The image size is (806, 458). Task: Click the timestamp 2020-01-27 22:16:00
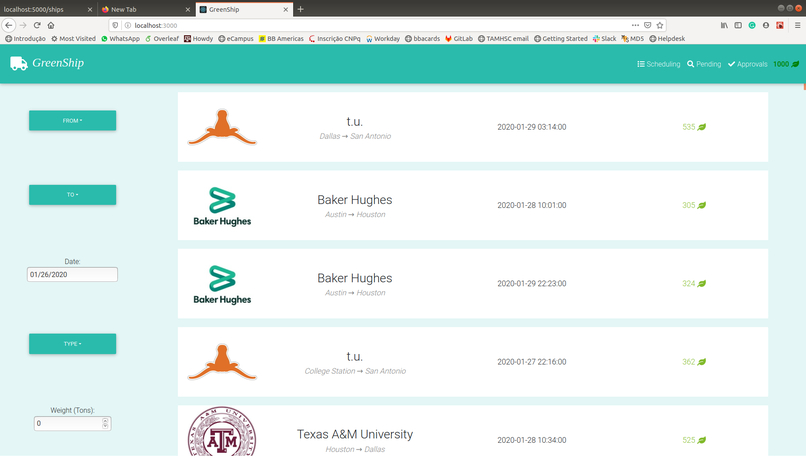[532, 362]
